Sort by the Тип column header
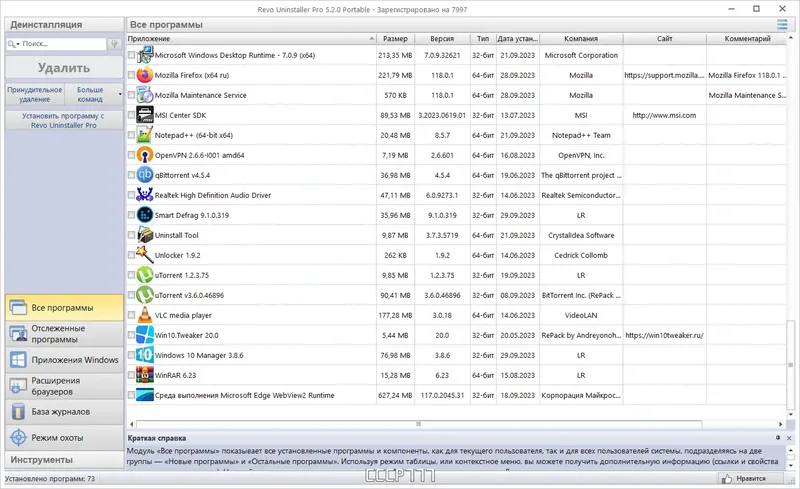Screen dimensions: 800x489 pyautogui.click(x=483, y=39)
